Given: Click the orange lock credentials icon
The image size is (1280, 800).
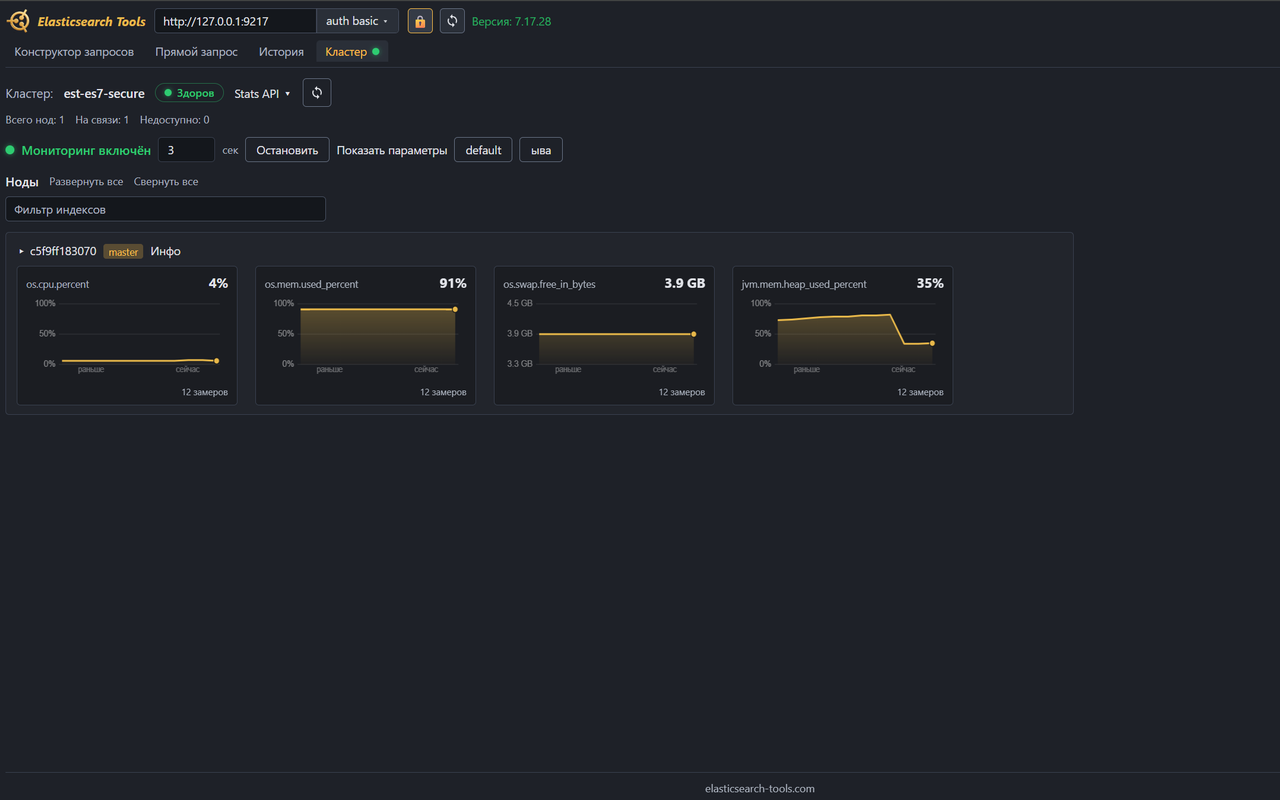Looking at the screenshot, I should pos(420,21).
